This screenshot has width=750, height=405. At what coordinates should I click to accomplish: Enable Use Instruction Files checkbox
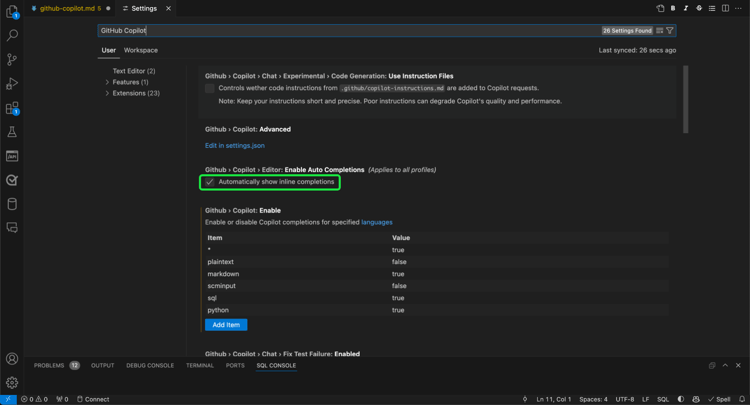210,88
